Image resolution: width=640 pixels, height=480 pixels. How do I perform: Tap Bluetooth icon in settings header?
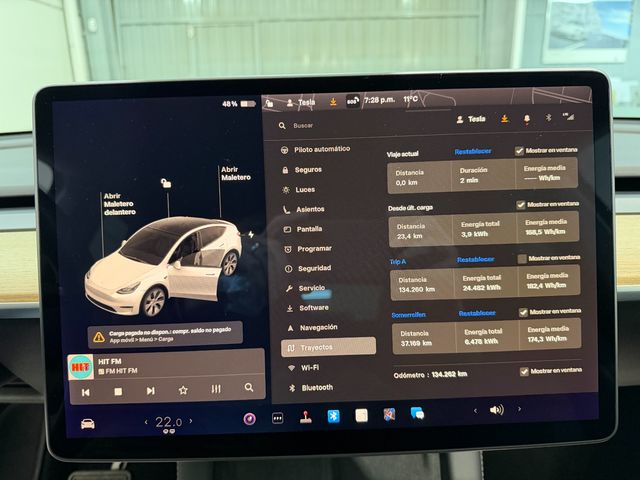point(548,118)
